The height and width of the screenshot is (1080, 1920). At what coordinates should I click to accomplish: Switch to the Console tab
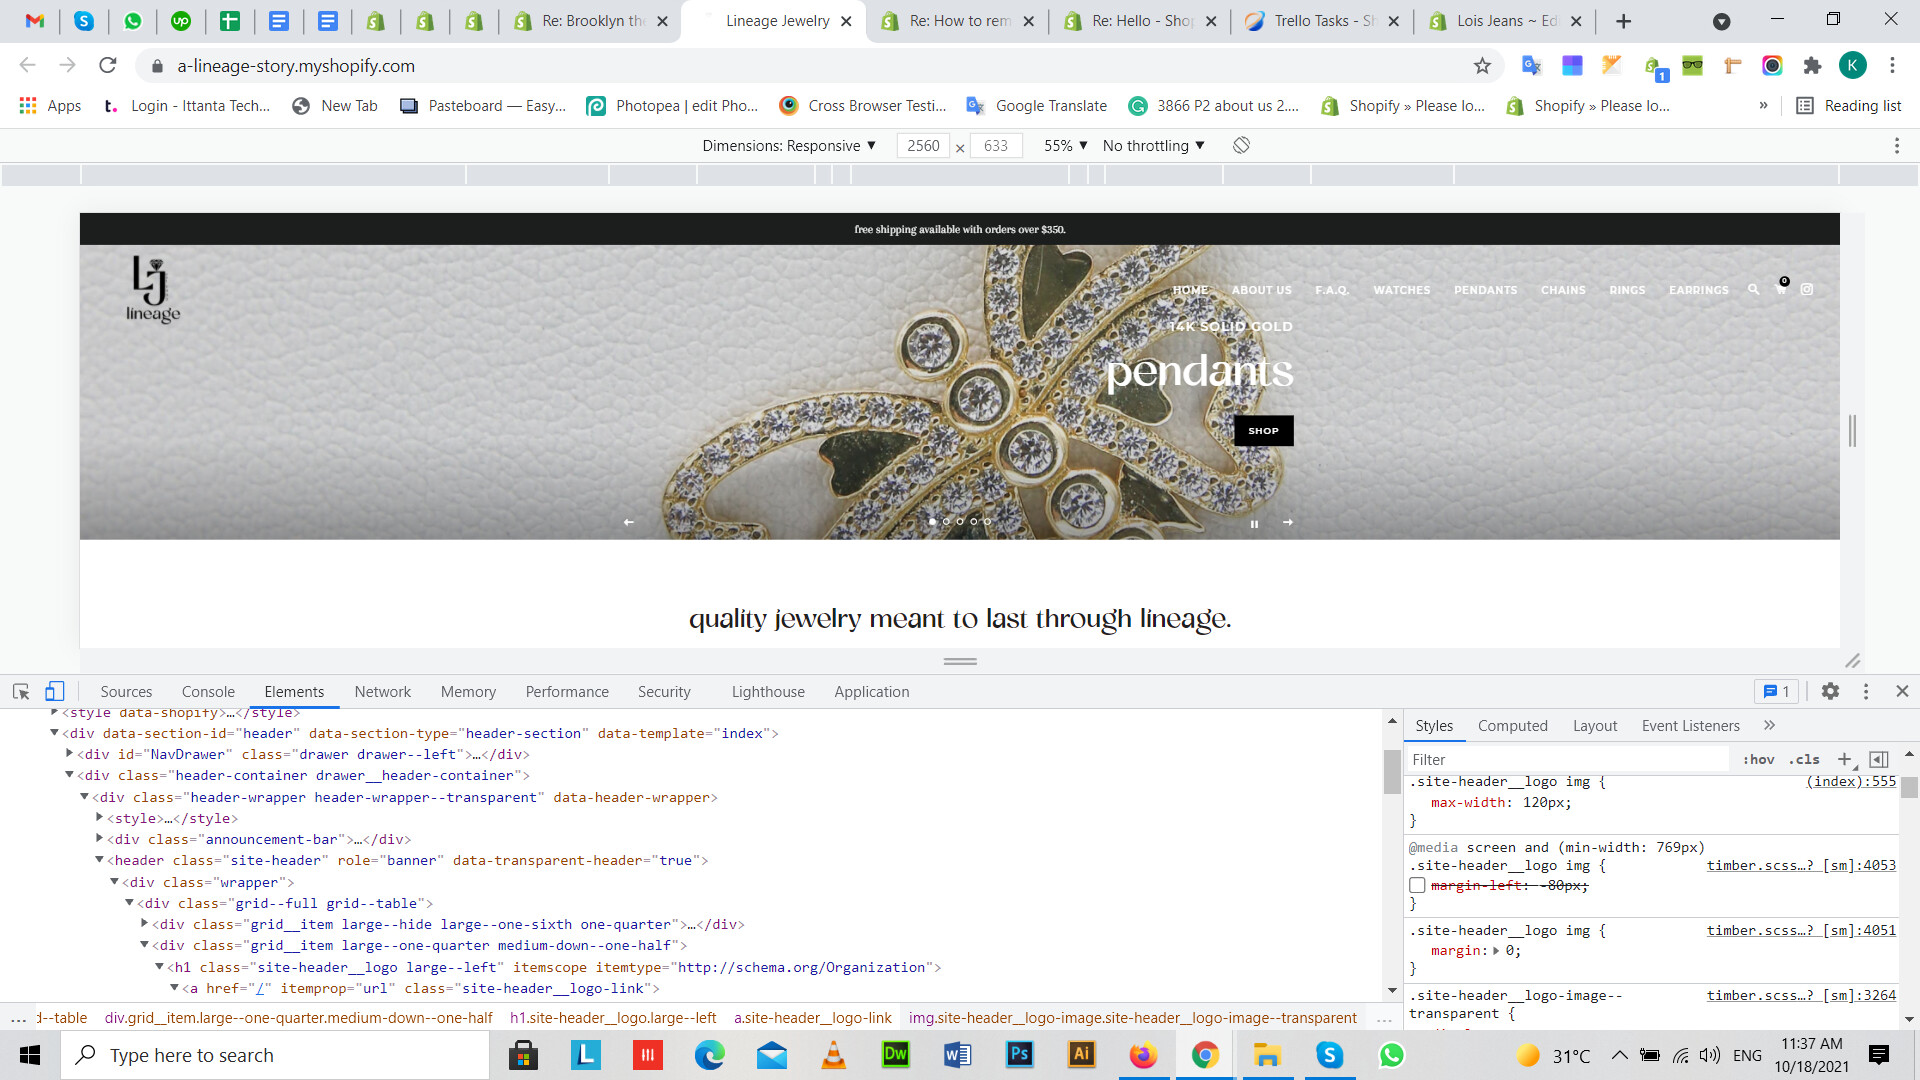[208, 691]
